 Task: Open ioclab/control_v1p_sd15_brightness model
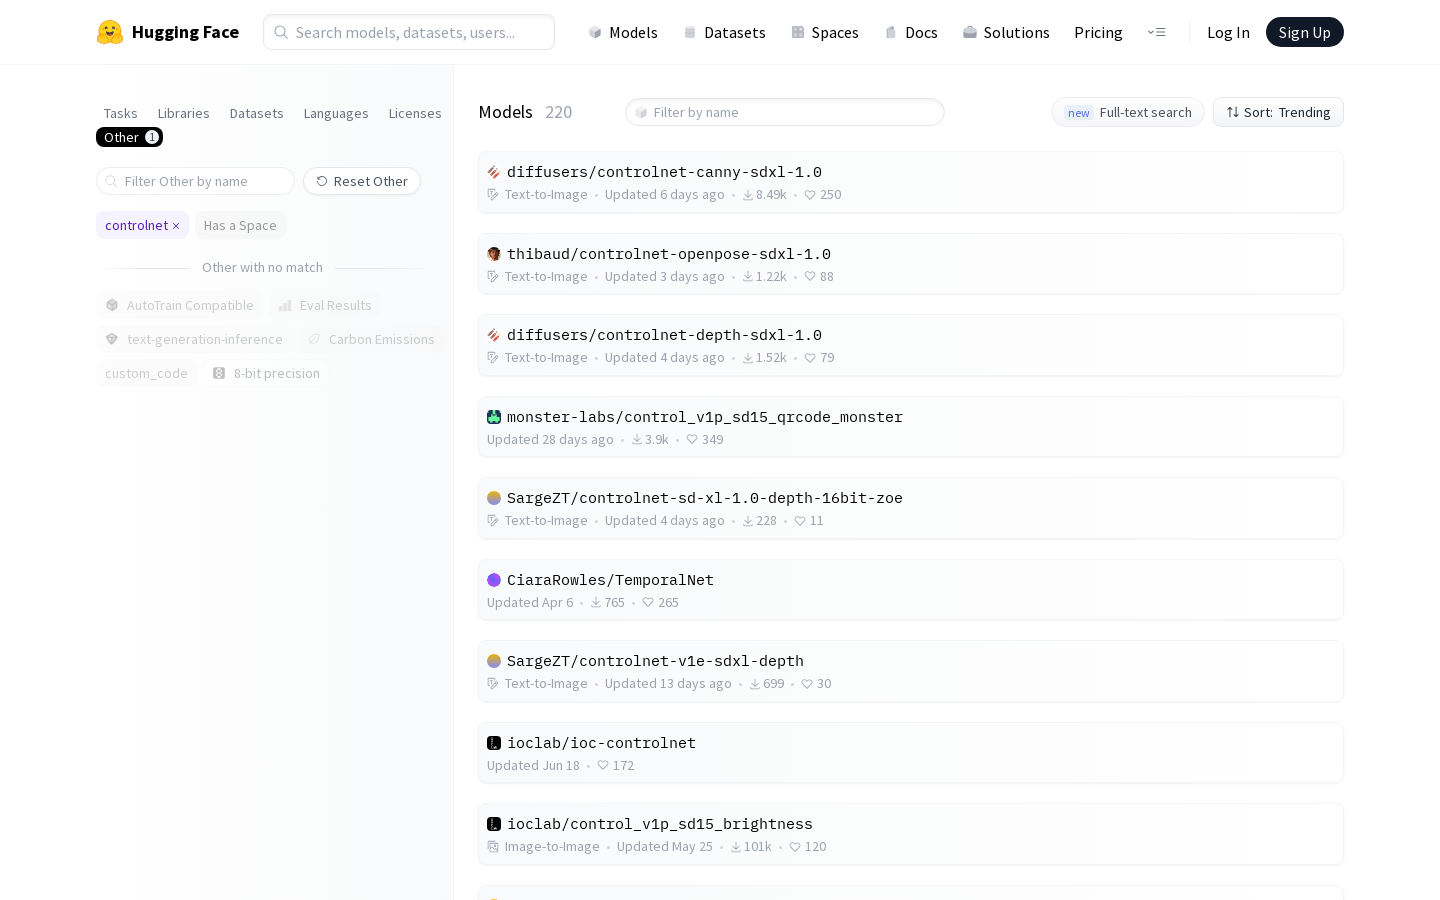click(x=910, y=834)
